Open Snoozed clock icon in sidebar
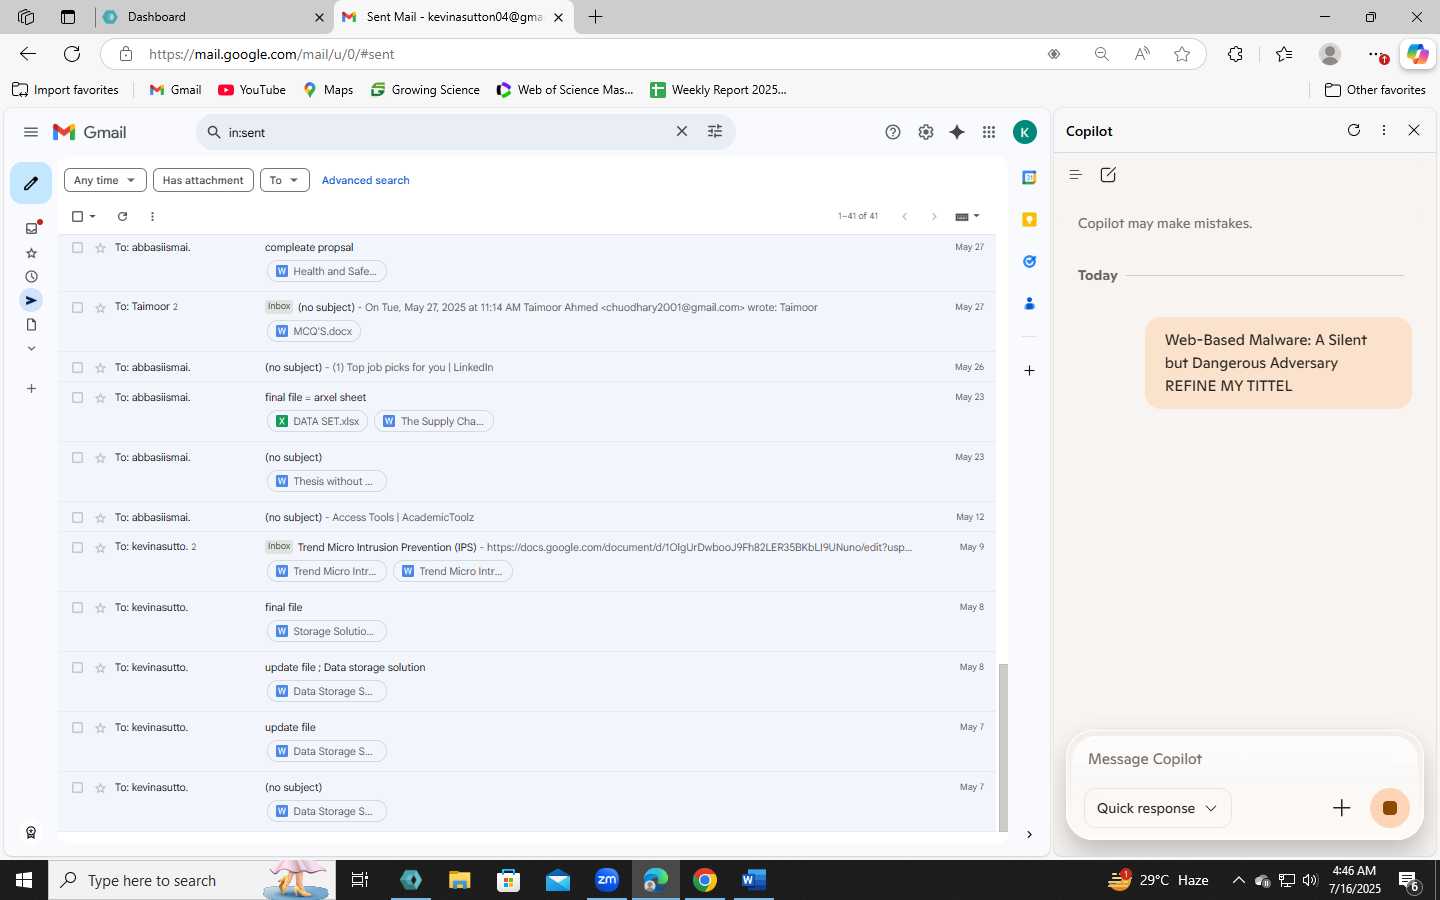Image resolution: width=1440 pixels, height=900 pixels. [x=31, y=277]
